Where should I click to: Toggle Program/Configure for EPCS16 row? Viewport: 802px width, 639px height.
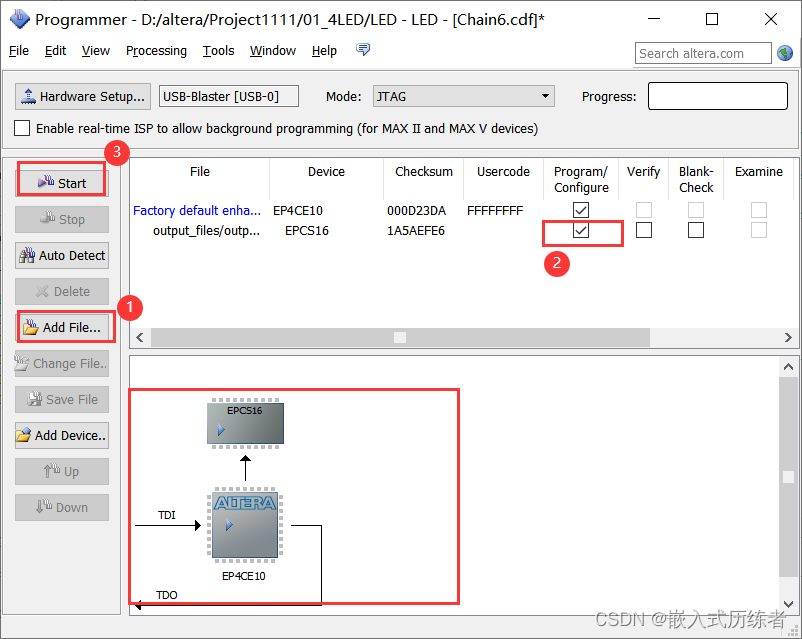pos(581,230)
